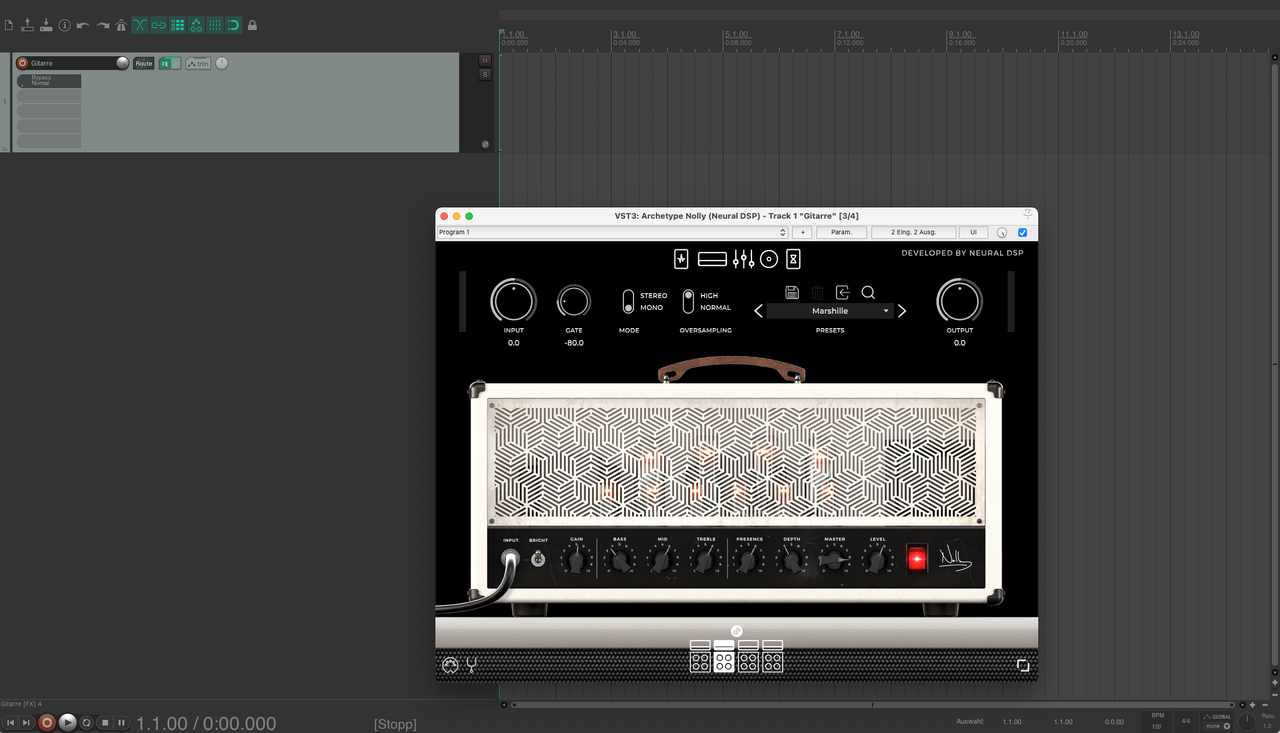The height and width of the screenshot is (733, 1280).
Task: Click the UI button in plugin header
Action: (972, 232)
